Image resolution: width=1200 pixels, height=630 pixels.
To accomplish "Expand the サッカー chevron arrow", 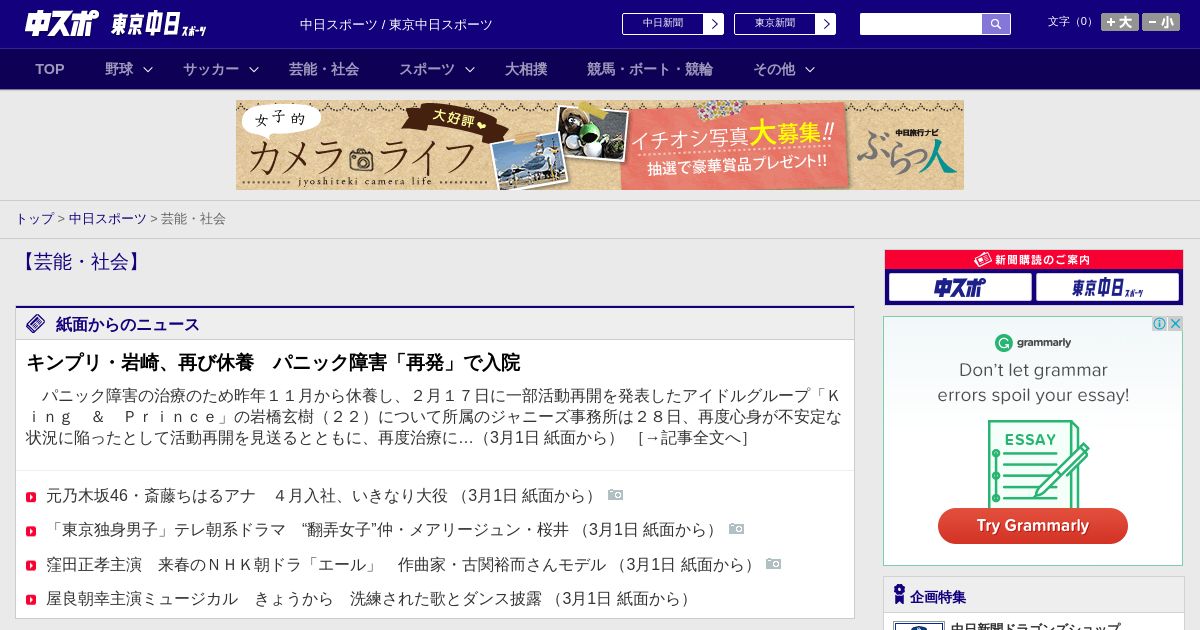I will 254,69.
